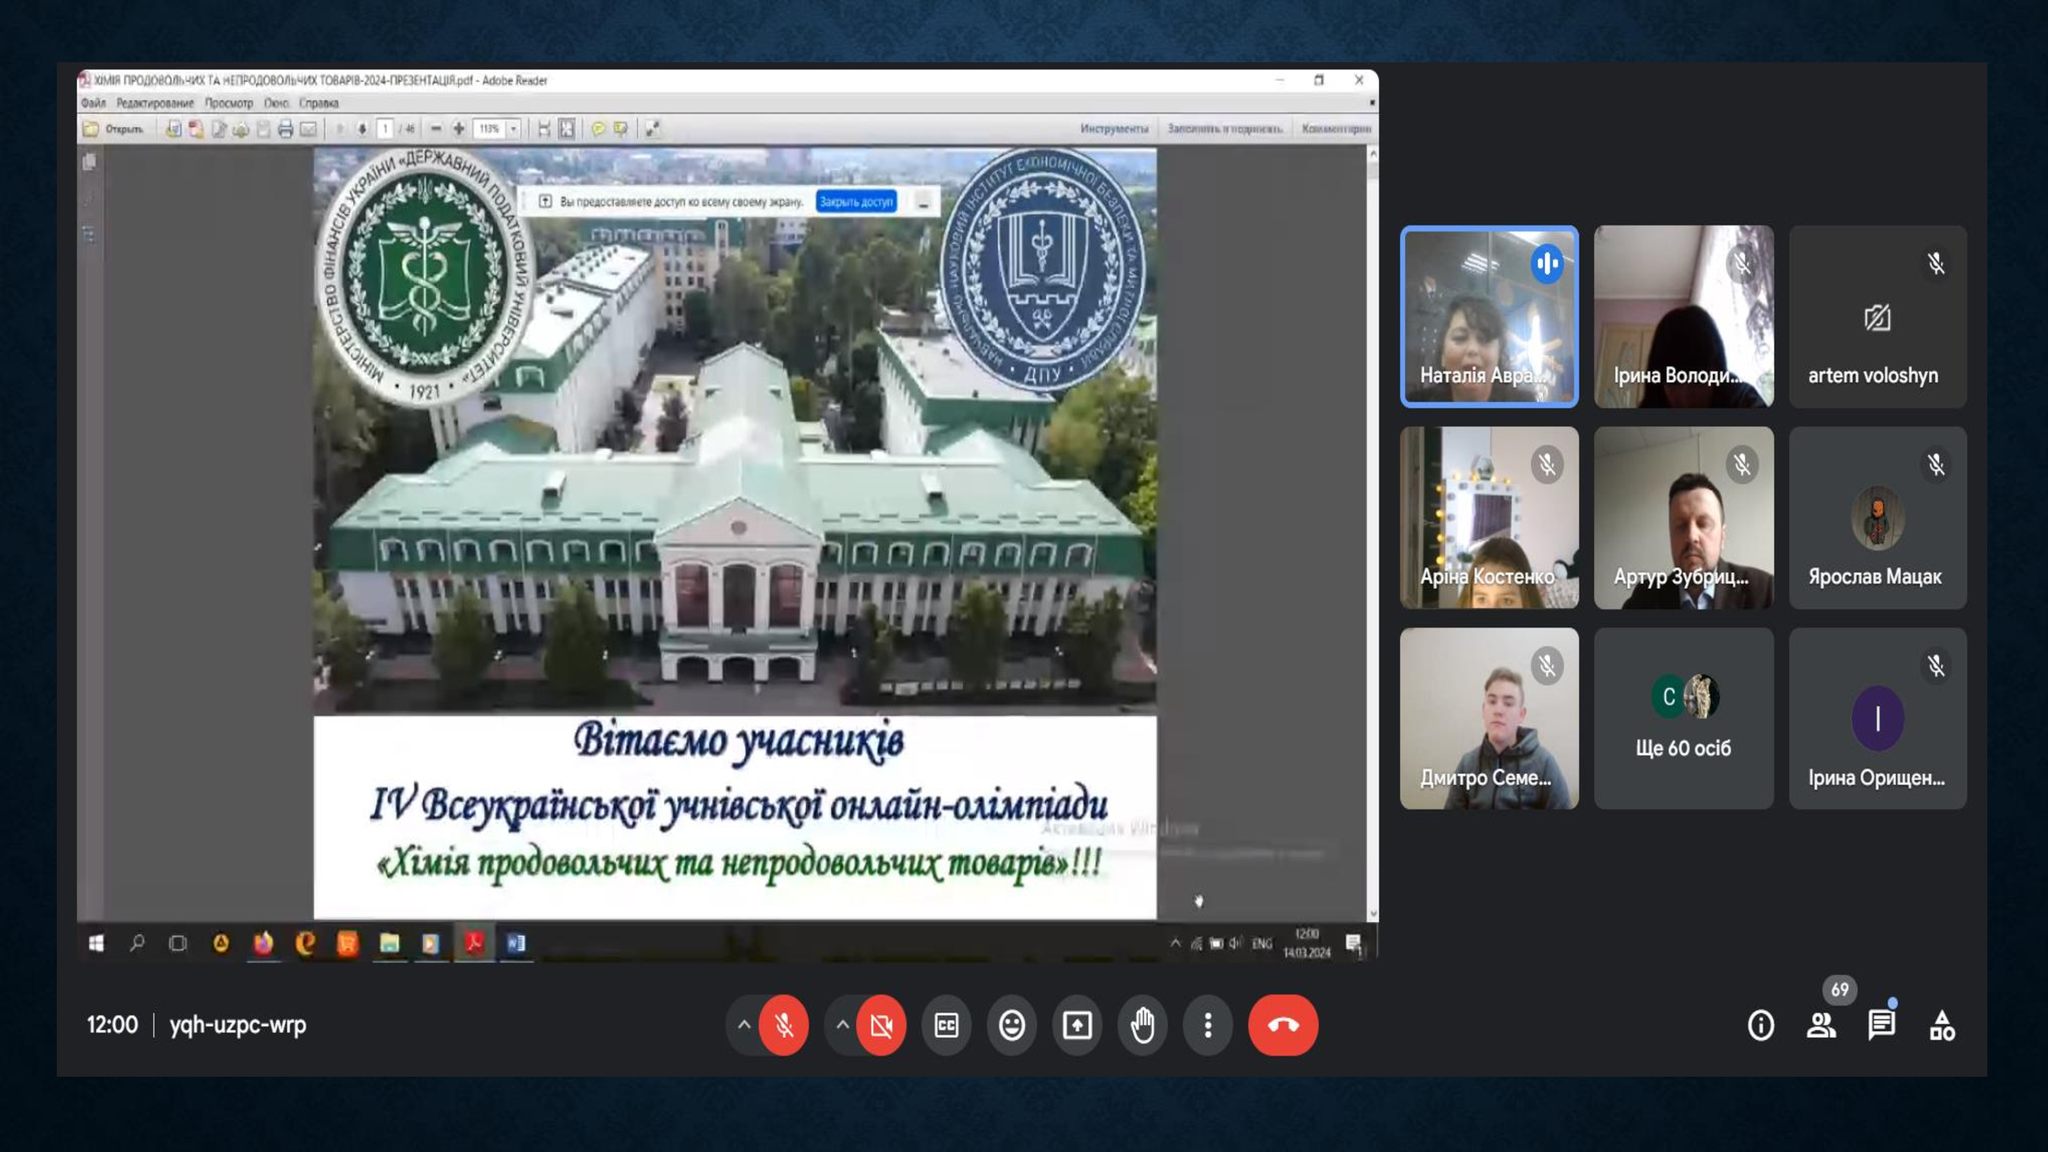The height and width of the screenshot is (1152, 2048).
Task: Click the add sticky note comment icon
Action: [x=598, y=129]
